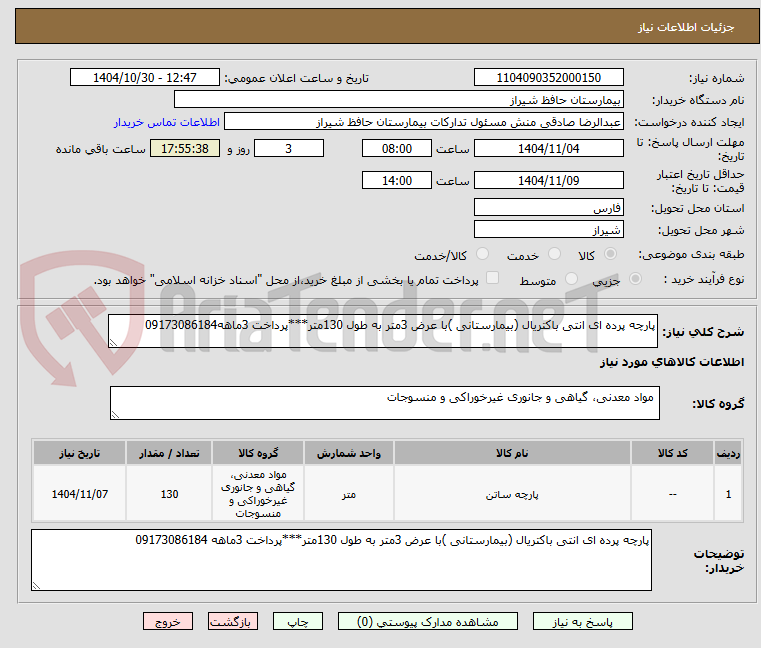The width and height of the screenshot is (761, 648).
Task: Click the اطلاعات کالاهای مورد نیاز heading
Action: 672,362
